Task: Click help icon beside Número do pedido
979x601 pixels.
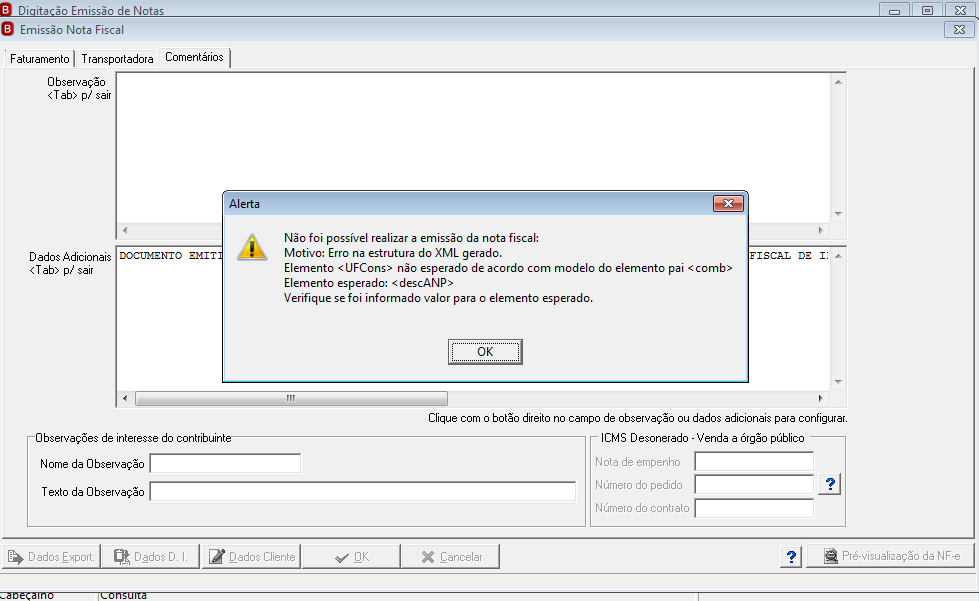Action: [830, 484]
